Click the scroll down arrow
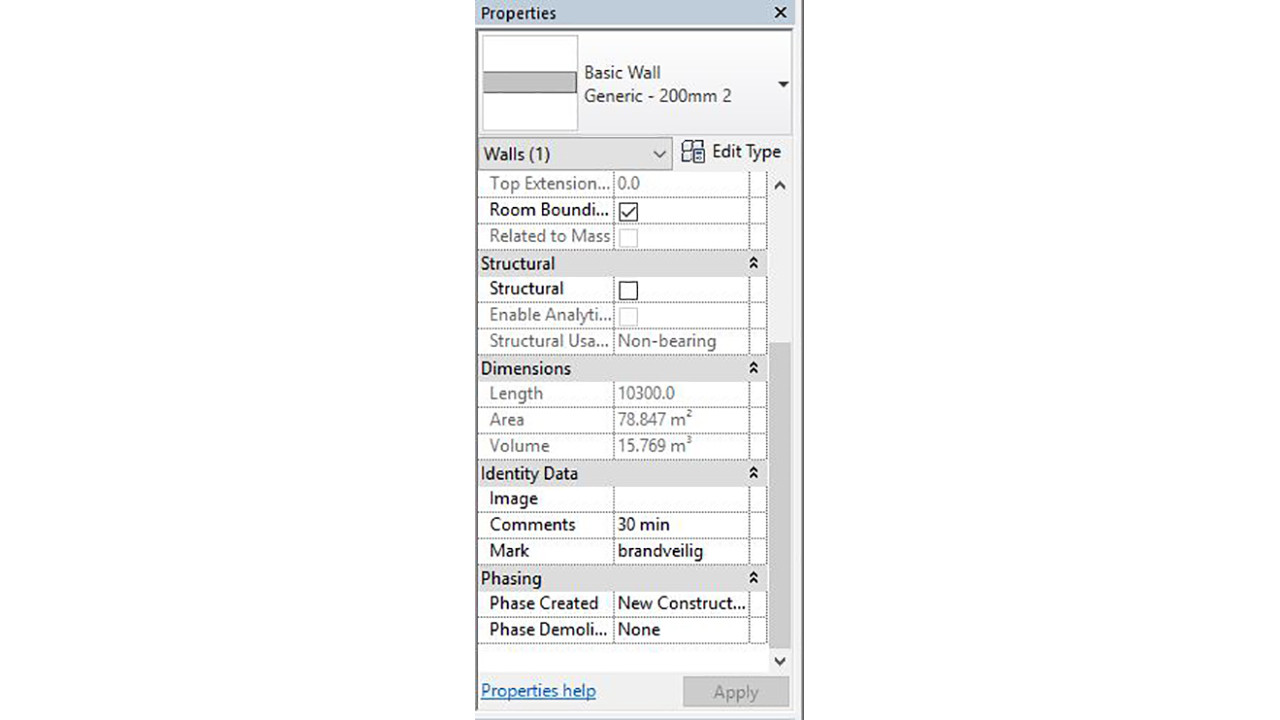This screenshot has height=720, width=1280. point(780,661)
